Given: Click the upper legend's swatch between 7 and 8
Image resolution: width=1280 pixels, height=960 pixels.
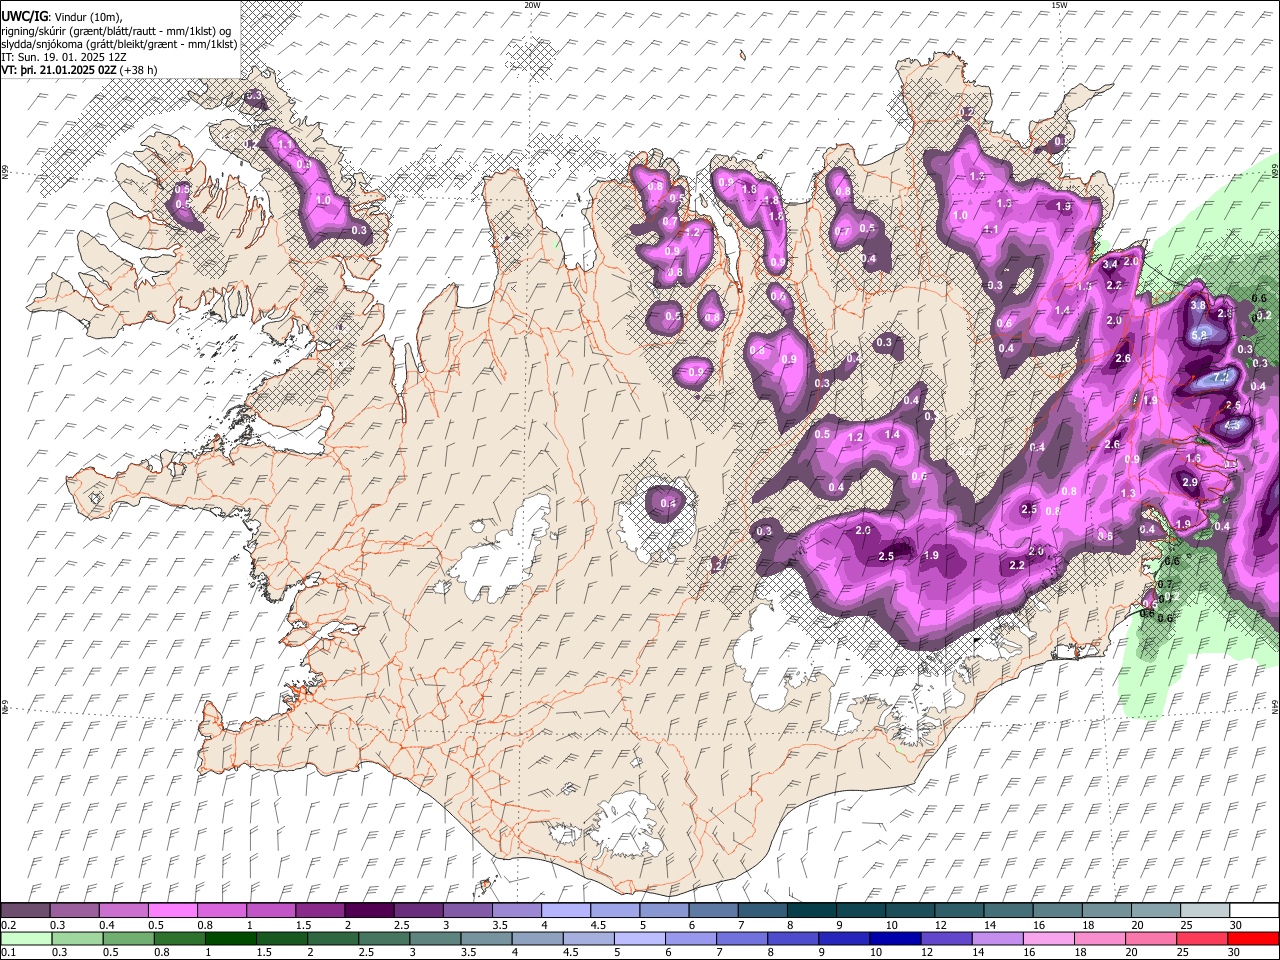Looking at the screenshot, I should [763, 909].
